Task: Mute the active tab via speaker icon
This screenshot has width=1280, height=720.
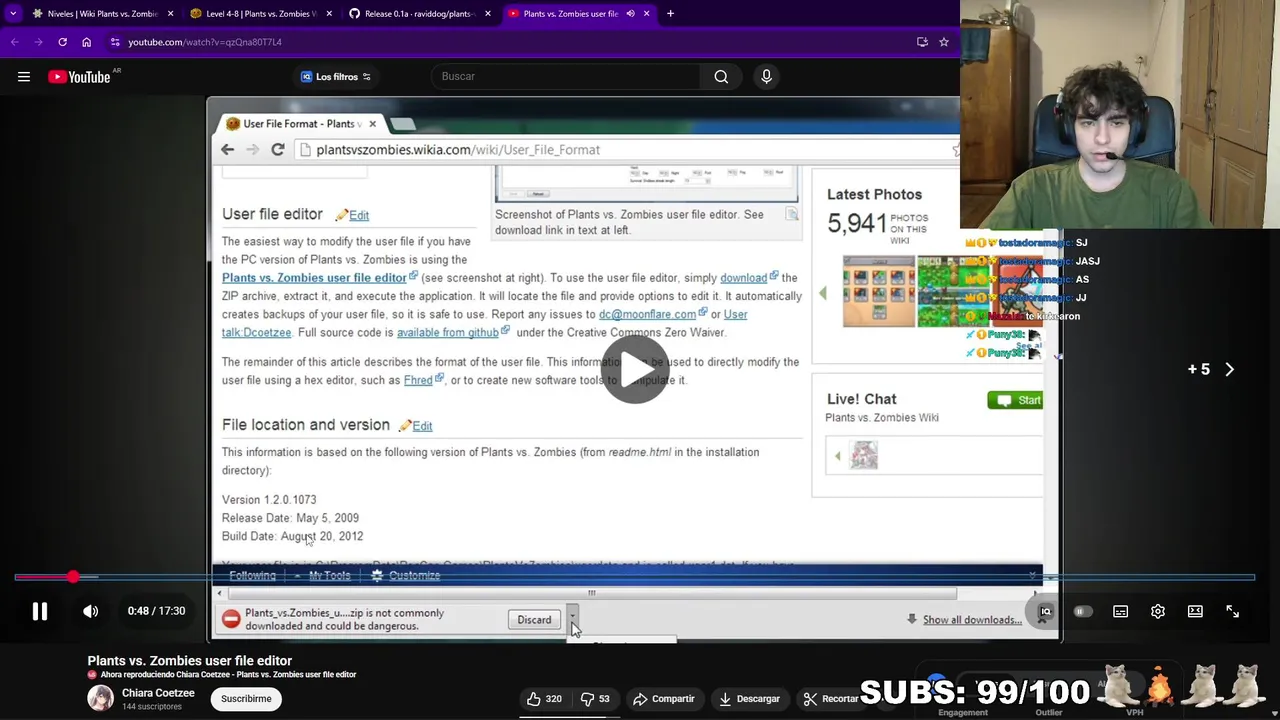Action: (x=630, y=14)
